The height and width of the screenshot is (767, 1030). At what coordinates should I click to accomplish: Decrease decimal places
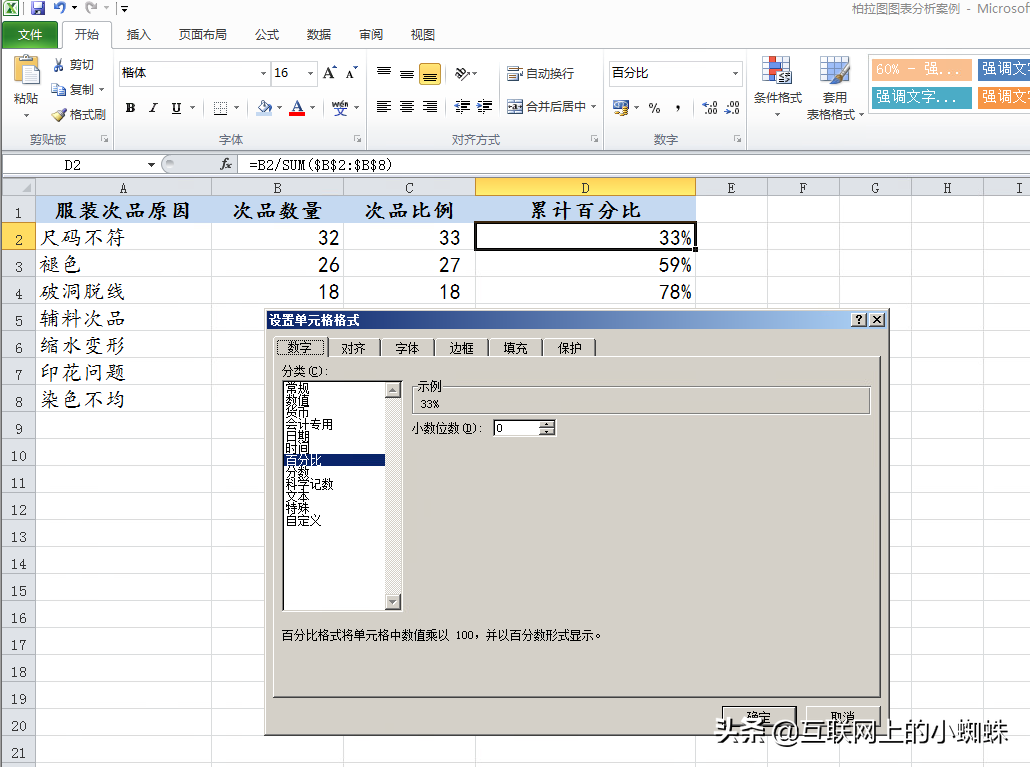(732, 108)
